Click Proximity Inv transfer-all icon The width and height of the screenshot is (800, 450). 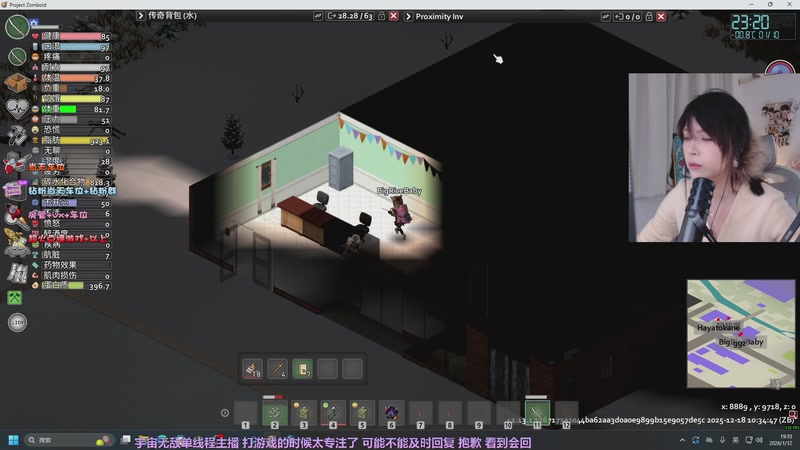point(605,17)
